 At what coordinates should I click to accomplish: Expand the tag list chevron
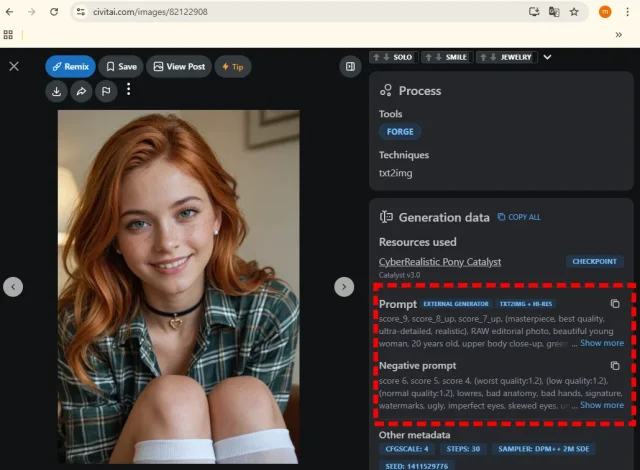[547, 57]
